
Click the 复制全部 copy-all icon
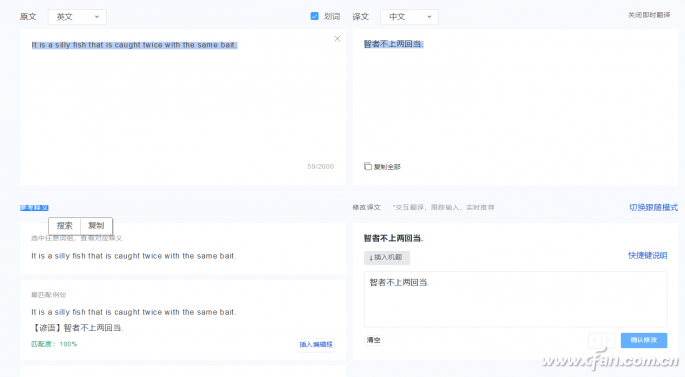point(368,166)
